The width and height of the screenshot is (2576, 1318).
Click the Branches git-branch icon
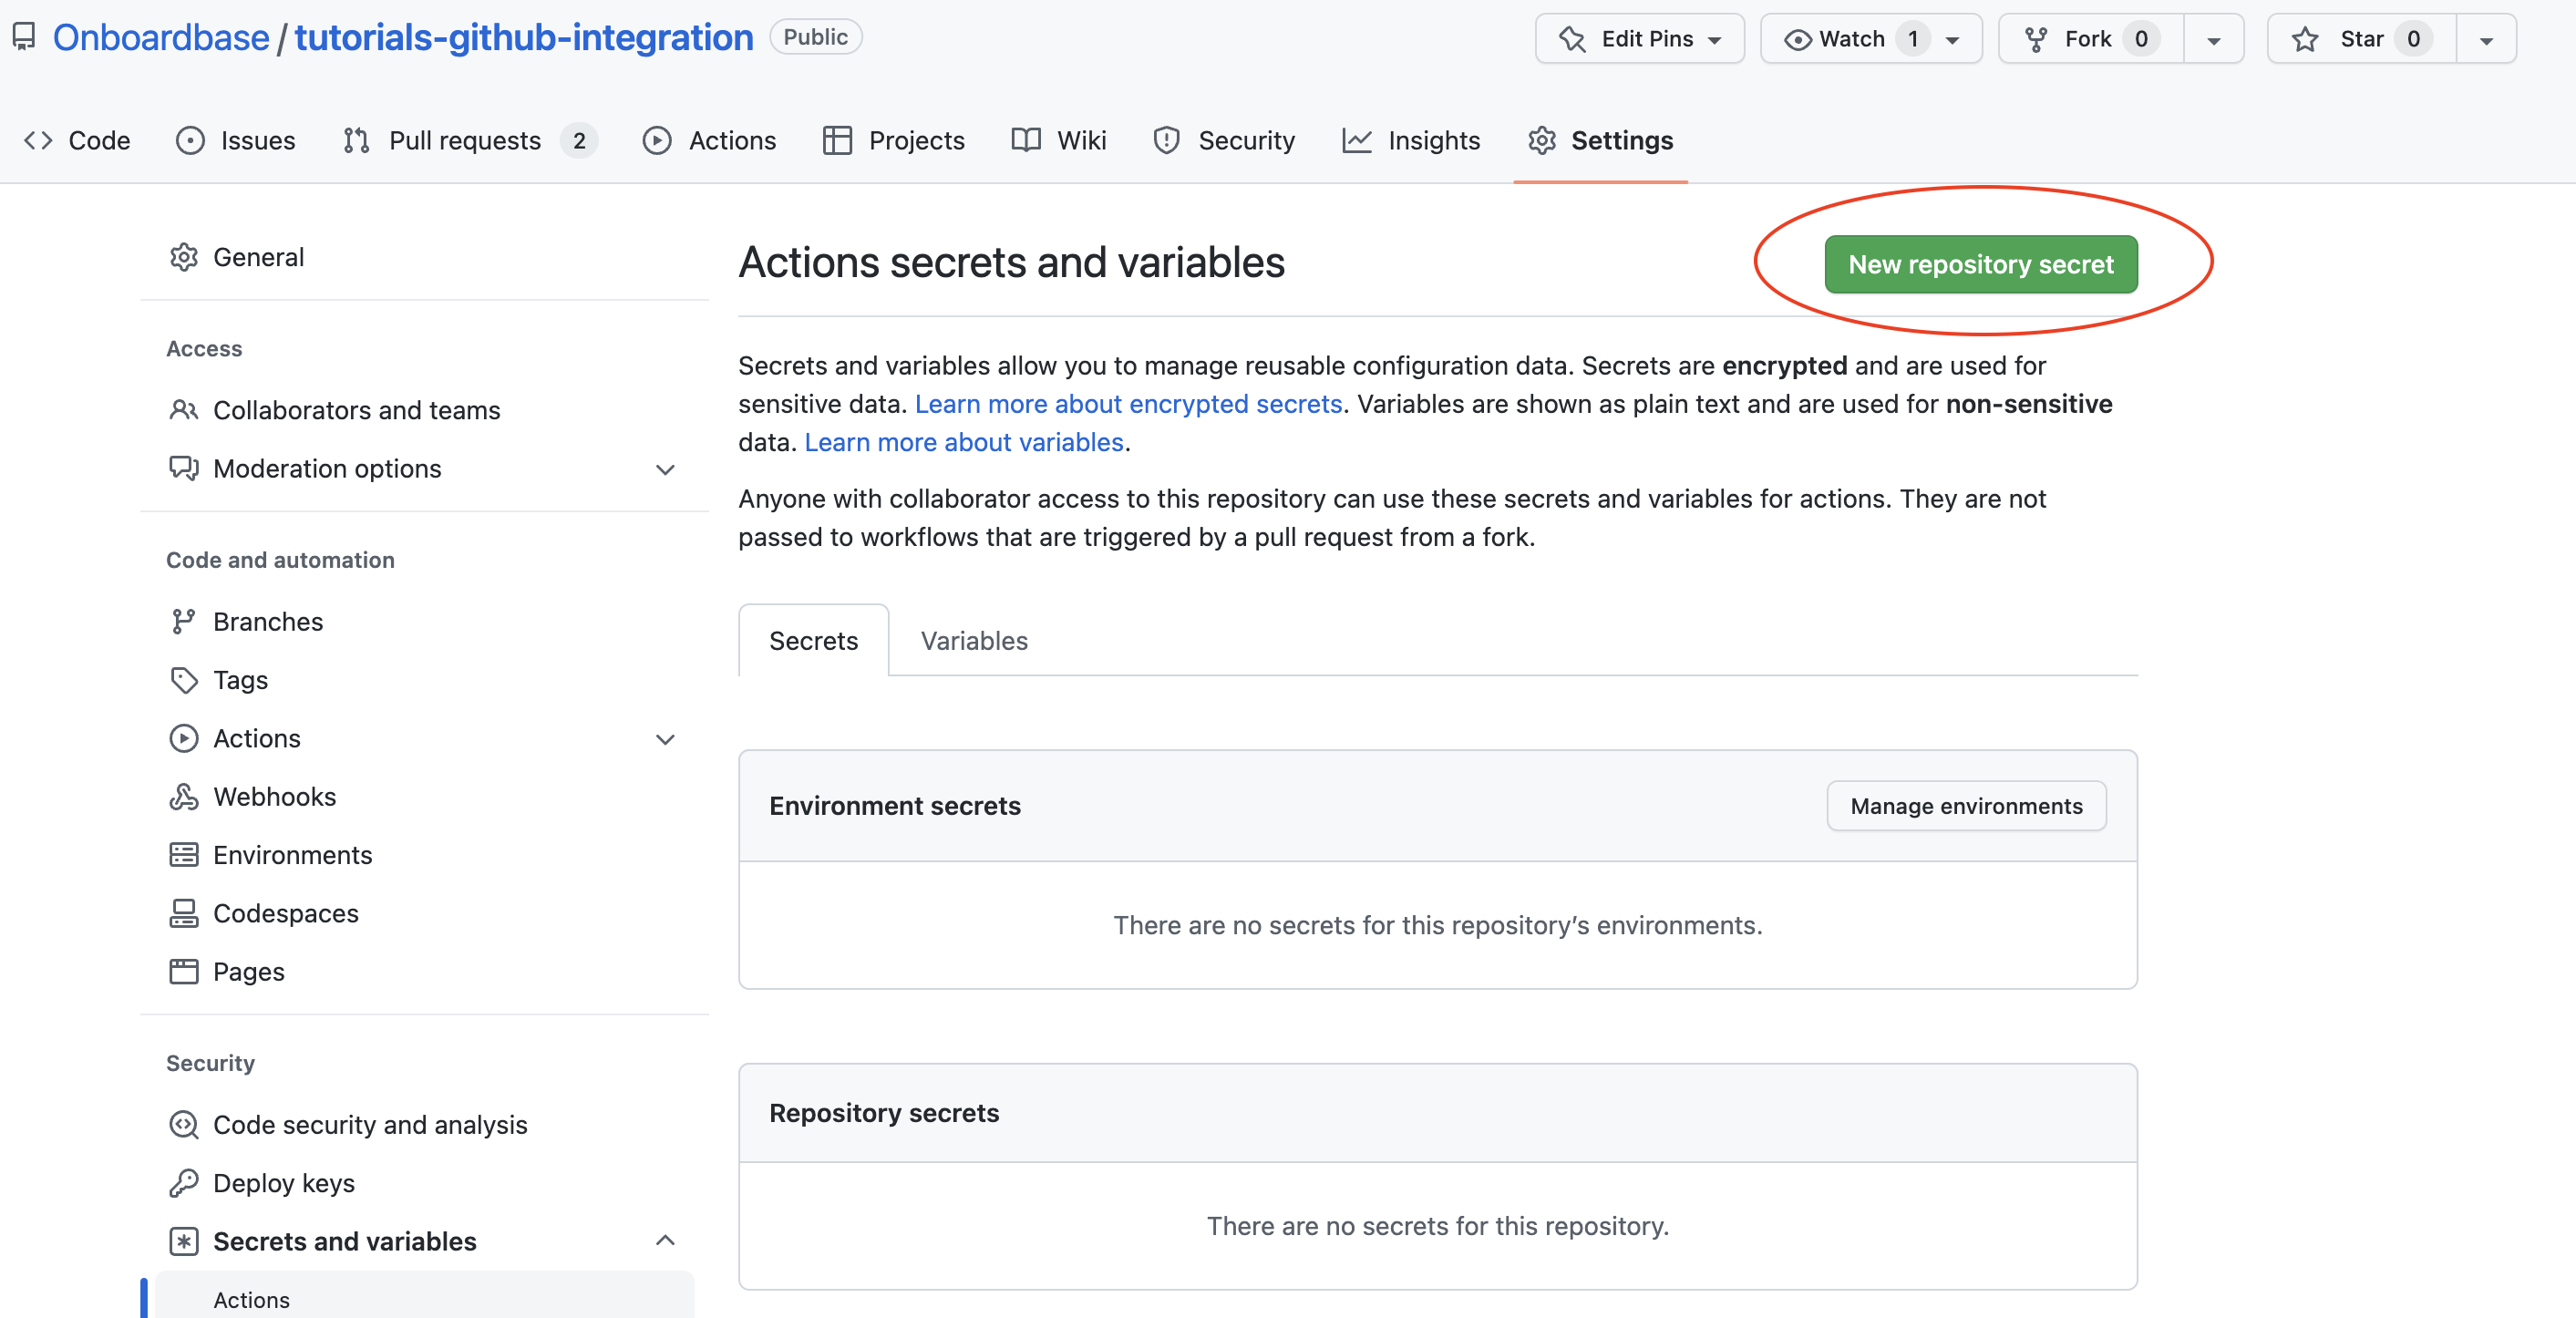(x=183, y=622)
